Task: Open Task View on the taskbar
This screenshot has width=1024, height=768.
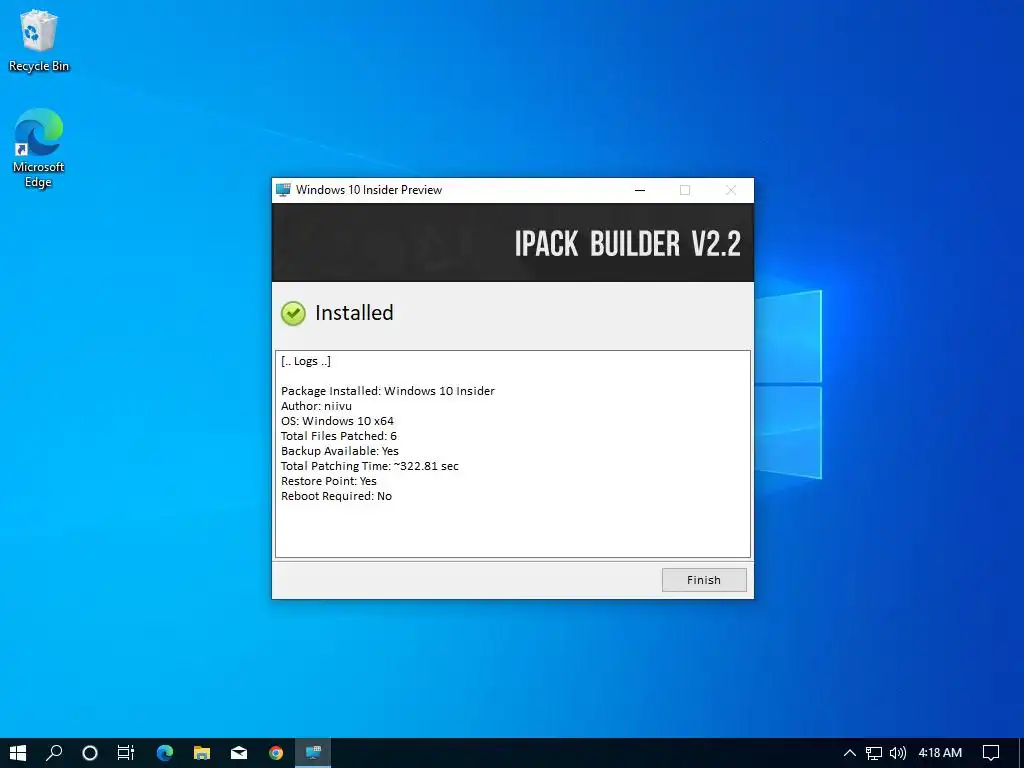Action: tap(126, 753)
